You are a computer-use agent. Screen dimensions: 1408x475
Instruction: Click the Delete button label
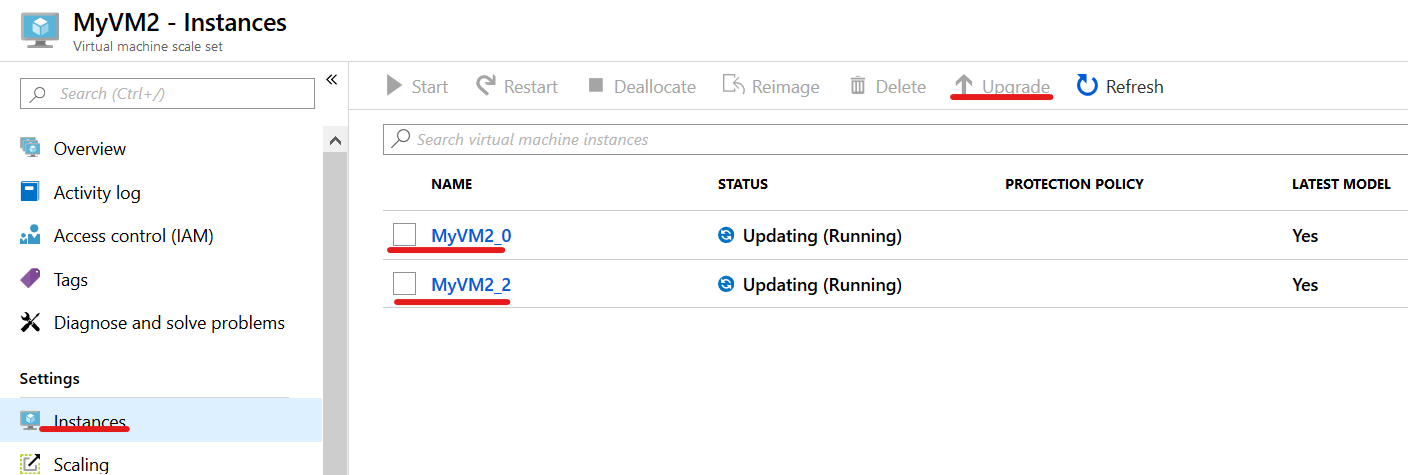pos(901,87)
